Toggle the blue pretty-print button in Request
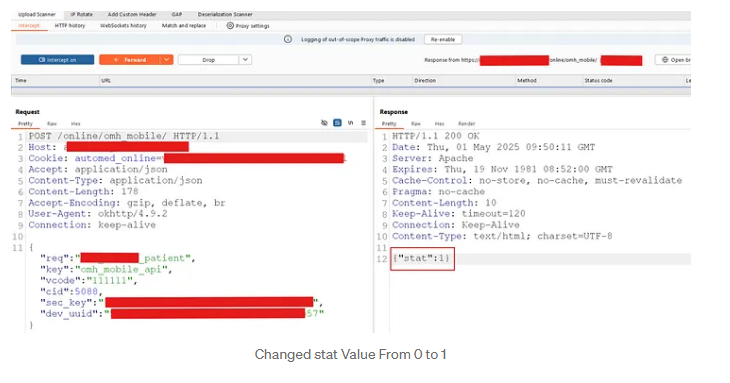The image size is (730, 383). [338, 123]
